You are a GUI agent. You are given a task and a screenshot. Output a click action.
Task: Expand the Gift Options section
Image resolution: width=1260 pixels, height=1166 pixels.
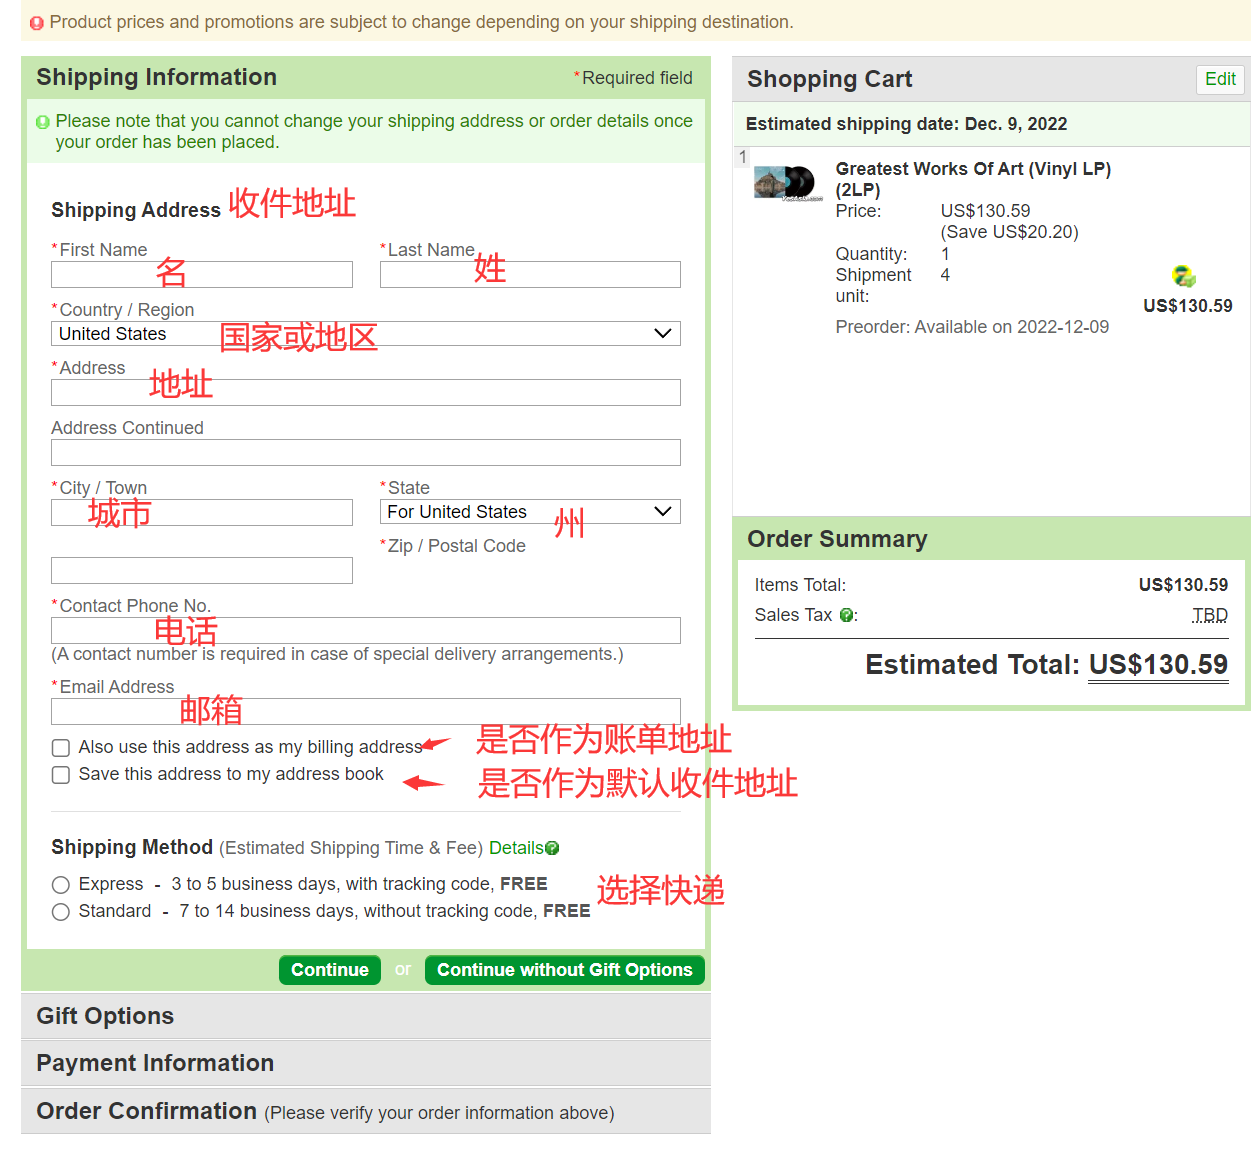pos(105,1015)
